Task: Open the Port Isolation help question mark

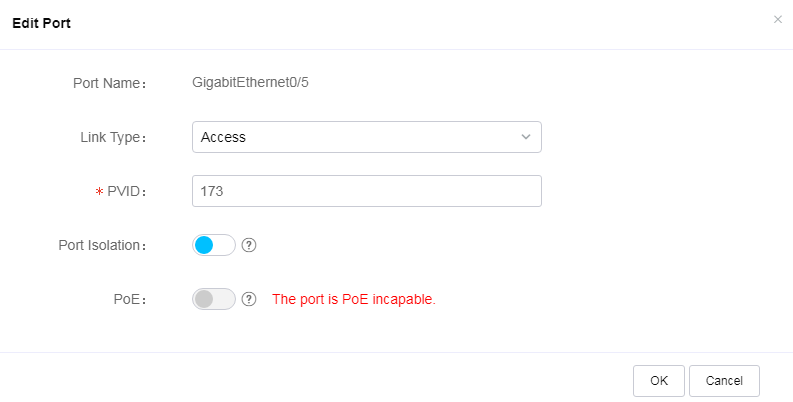Action: (x=249, y=245)
